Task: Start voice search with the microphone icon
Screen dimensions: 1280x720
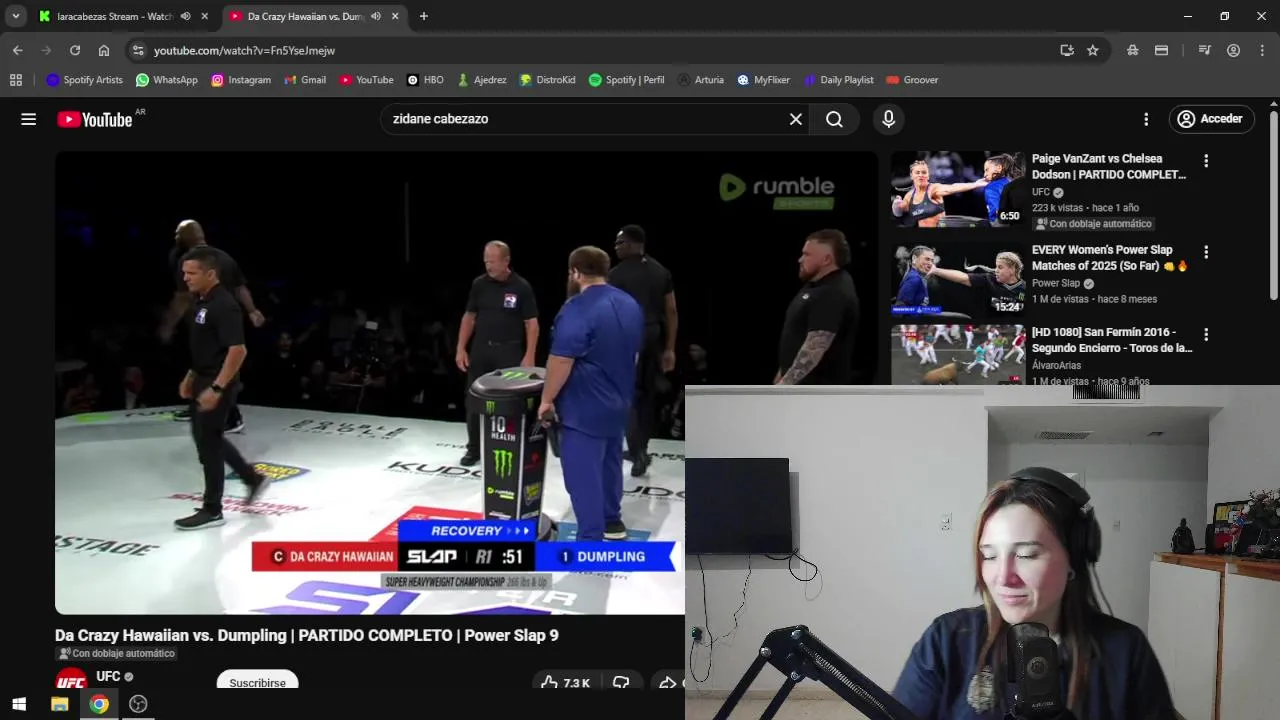Action: (888, 119)
